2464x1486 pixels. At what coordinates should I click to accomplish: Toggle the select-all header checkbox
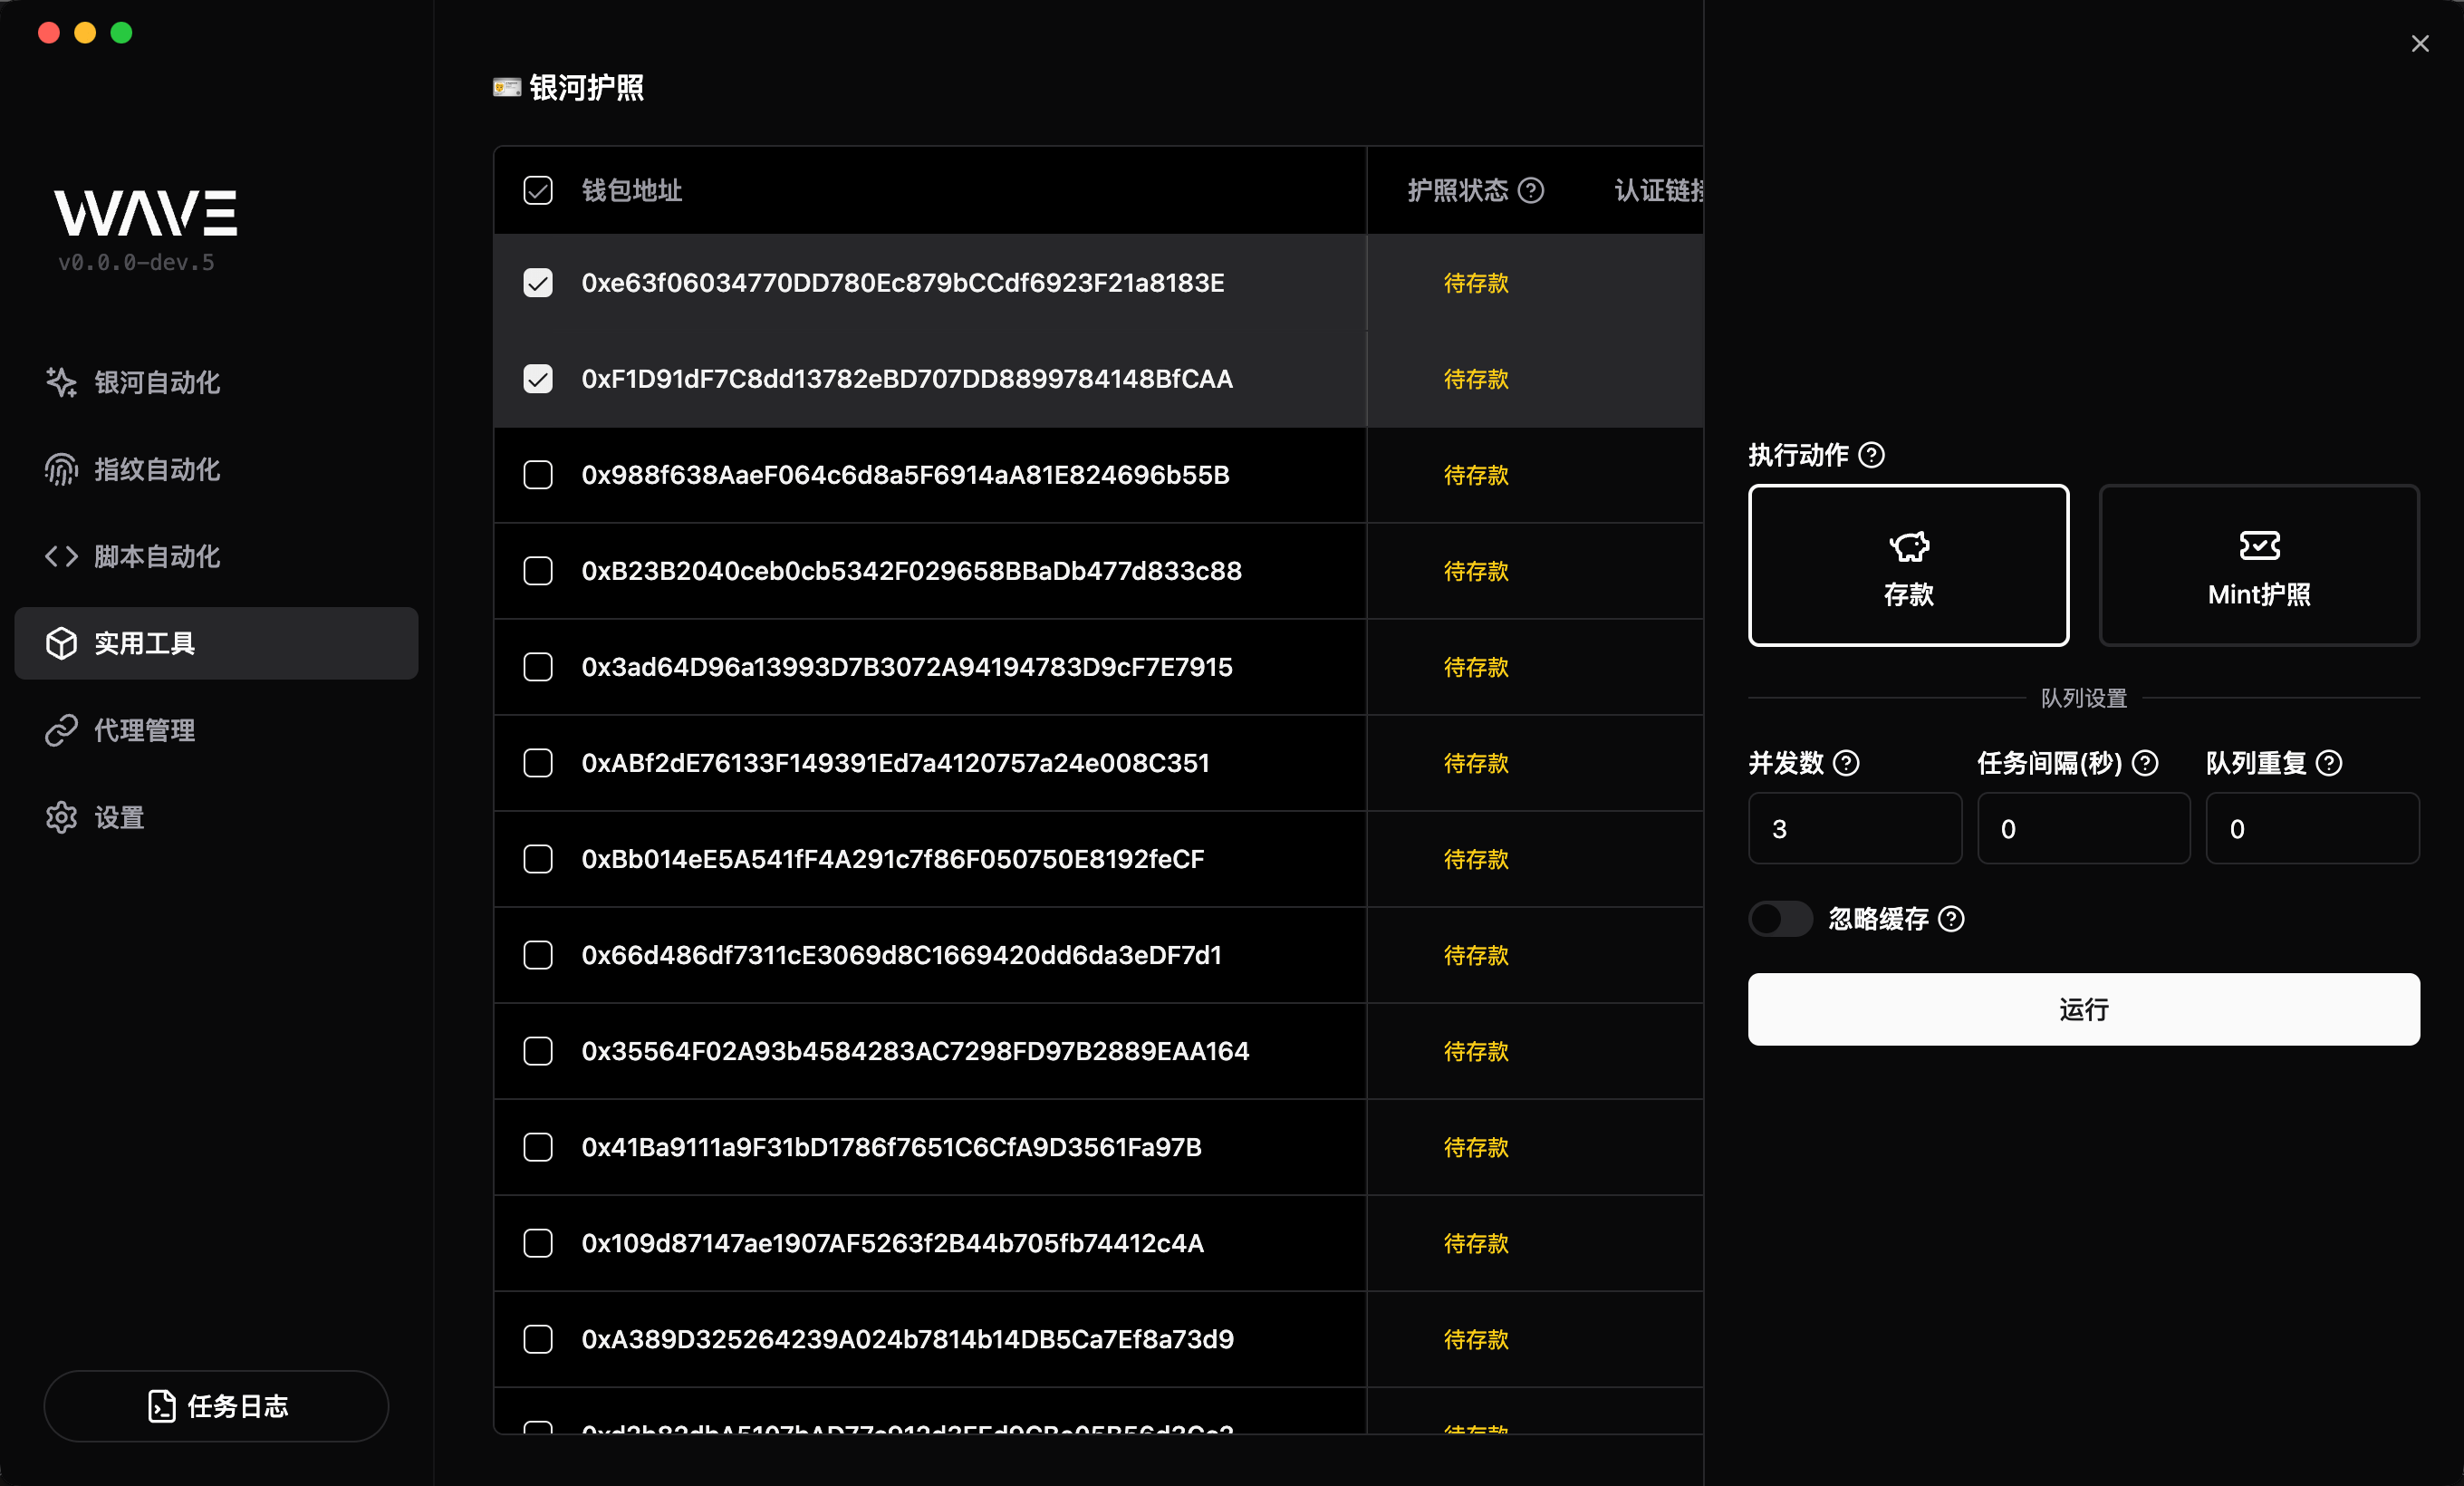[538, 190]
